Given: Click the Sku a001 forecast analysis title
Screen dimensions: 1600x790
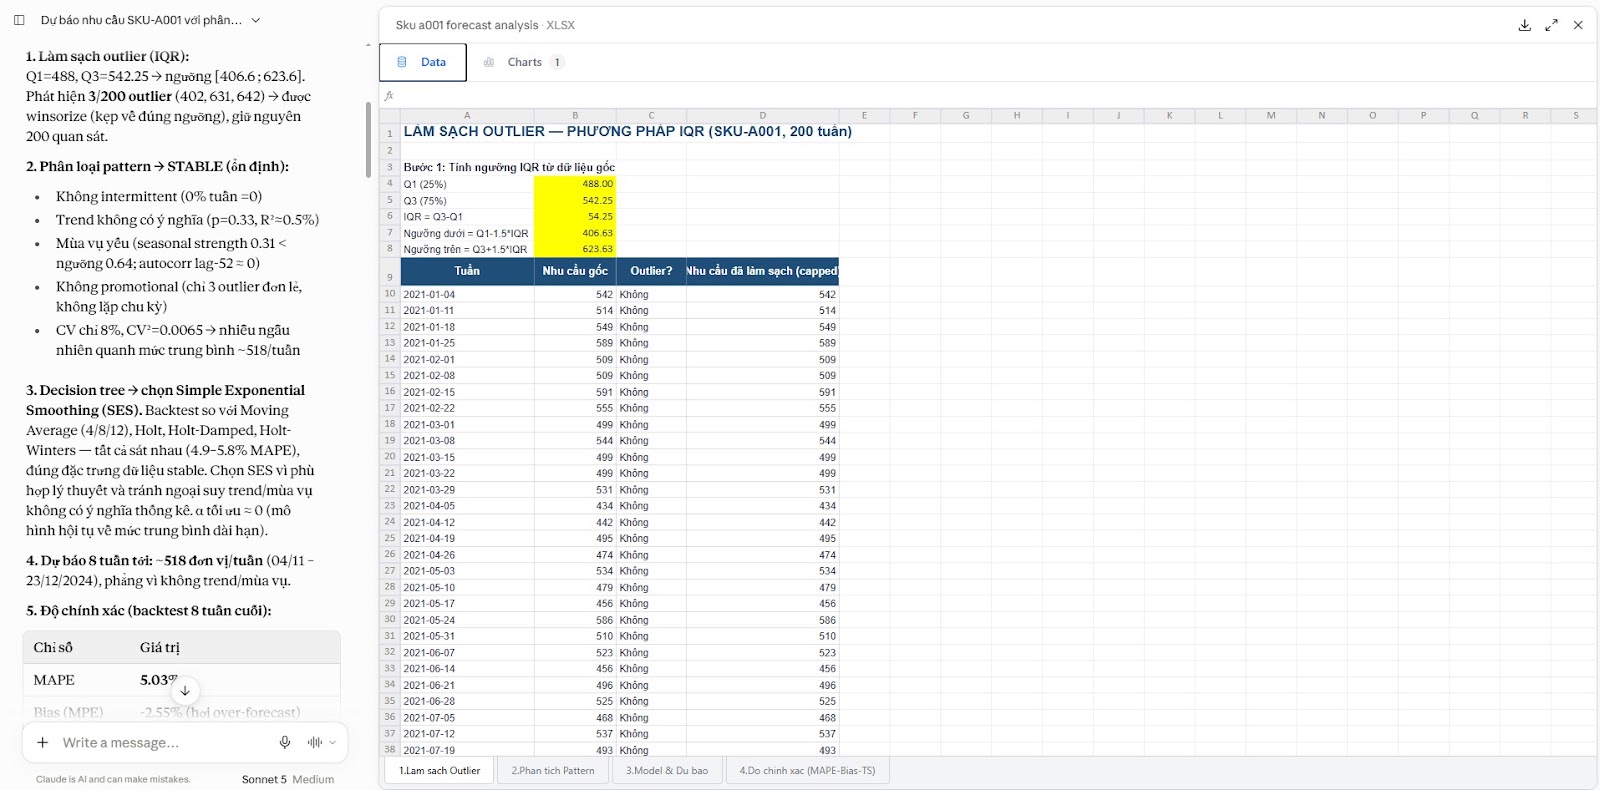Looking at the screenshot, I should pyautogui.click(x=466, y=25).
